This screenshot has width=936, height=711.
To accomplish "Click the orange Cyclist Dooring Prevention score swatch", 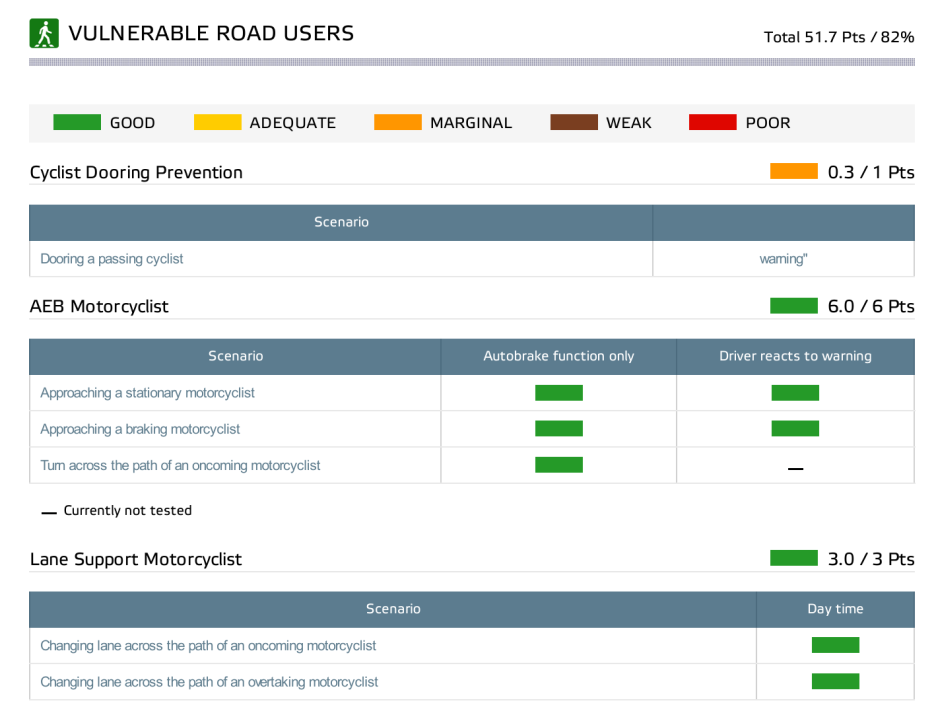I will point(794,171).
